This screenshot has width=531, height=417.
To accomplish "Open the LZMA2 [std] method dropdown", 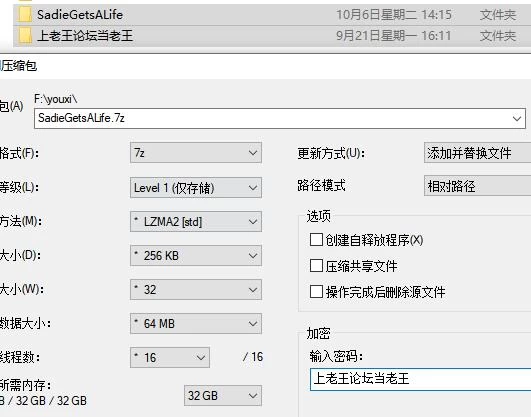I will [x=196, y=222].
